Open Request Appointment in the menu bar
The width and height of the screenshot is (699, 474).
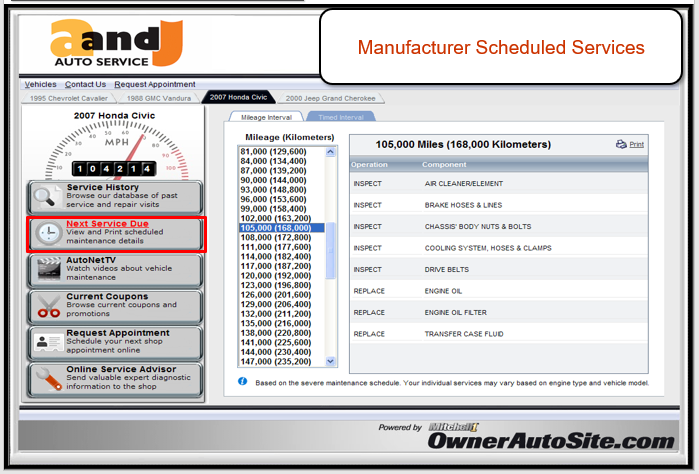155,84
